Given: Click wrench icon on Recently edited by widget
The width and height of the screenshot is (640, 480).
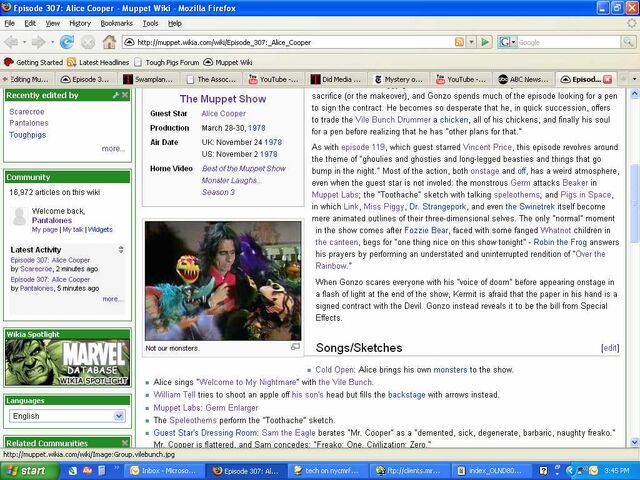Looking at the screenshot, I should click(116, 95).
